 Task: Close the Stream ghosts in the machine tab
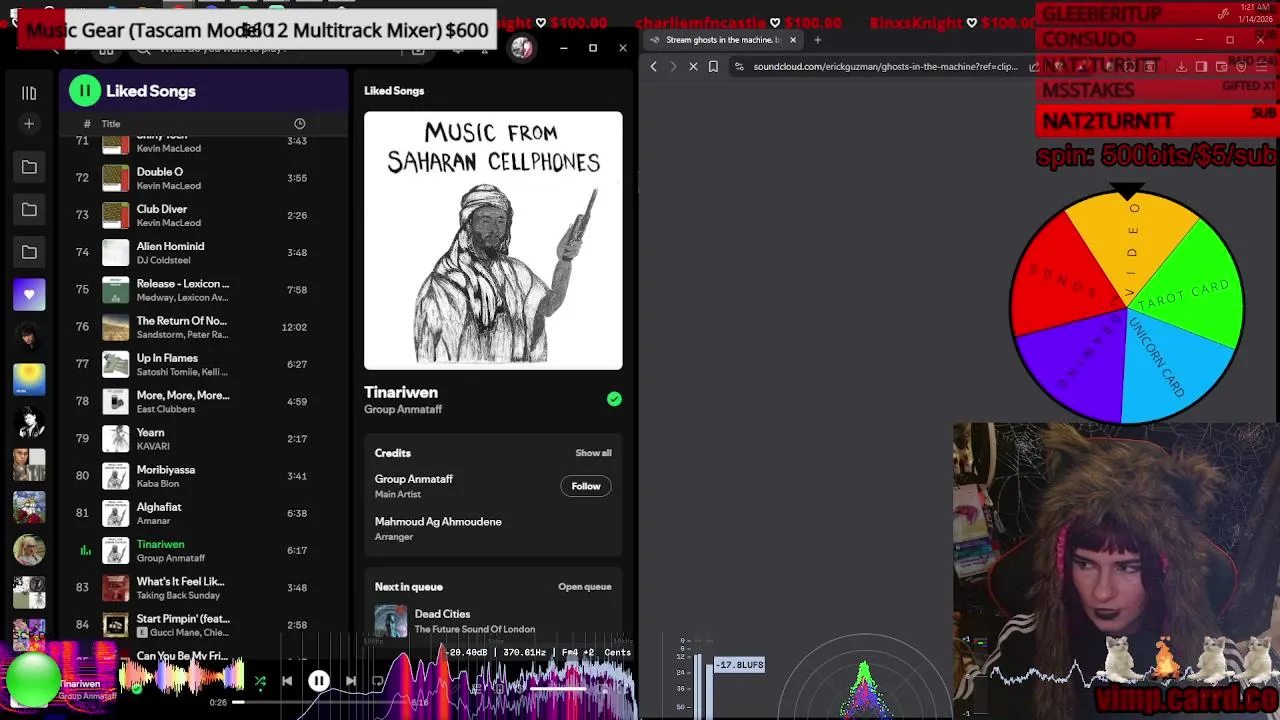pos(793,40)
